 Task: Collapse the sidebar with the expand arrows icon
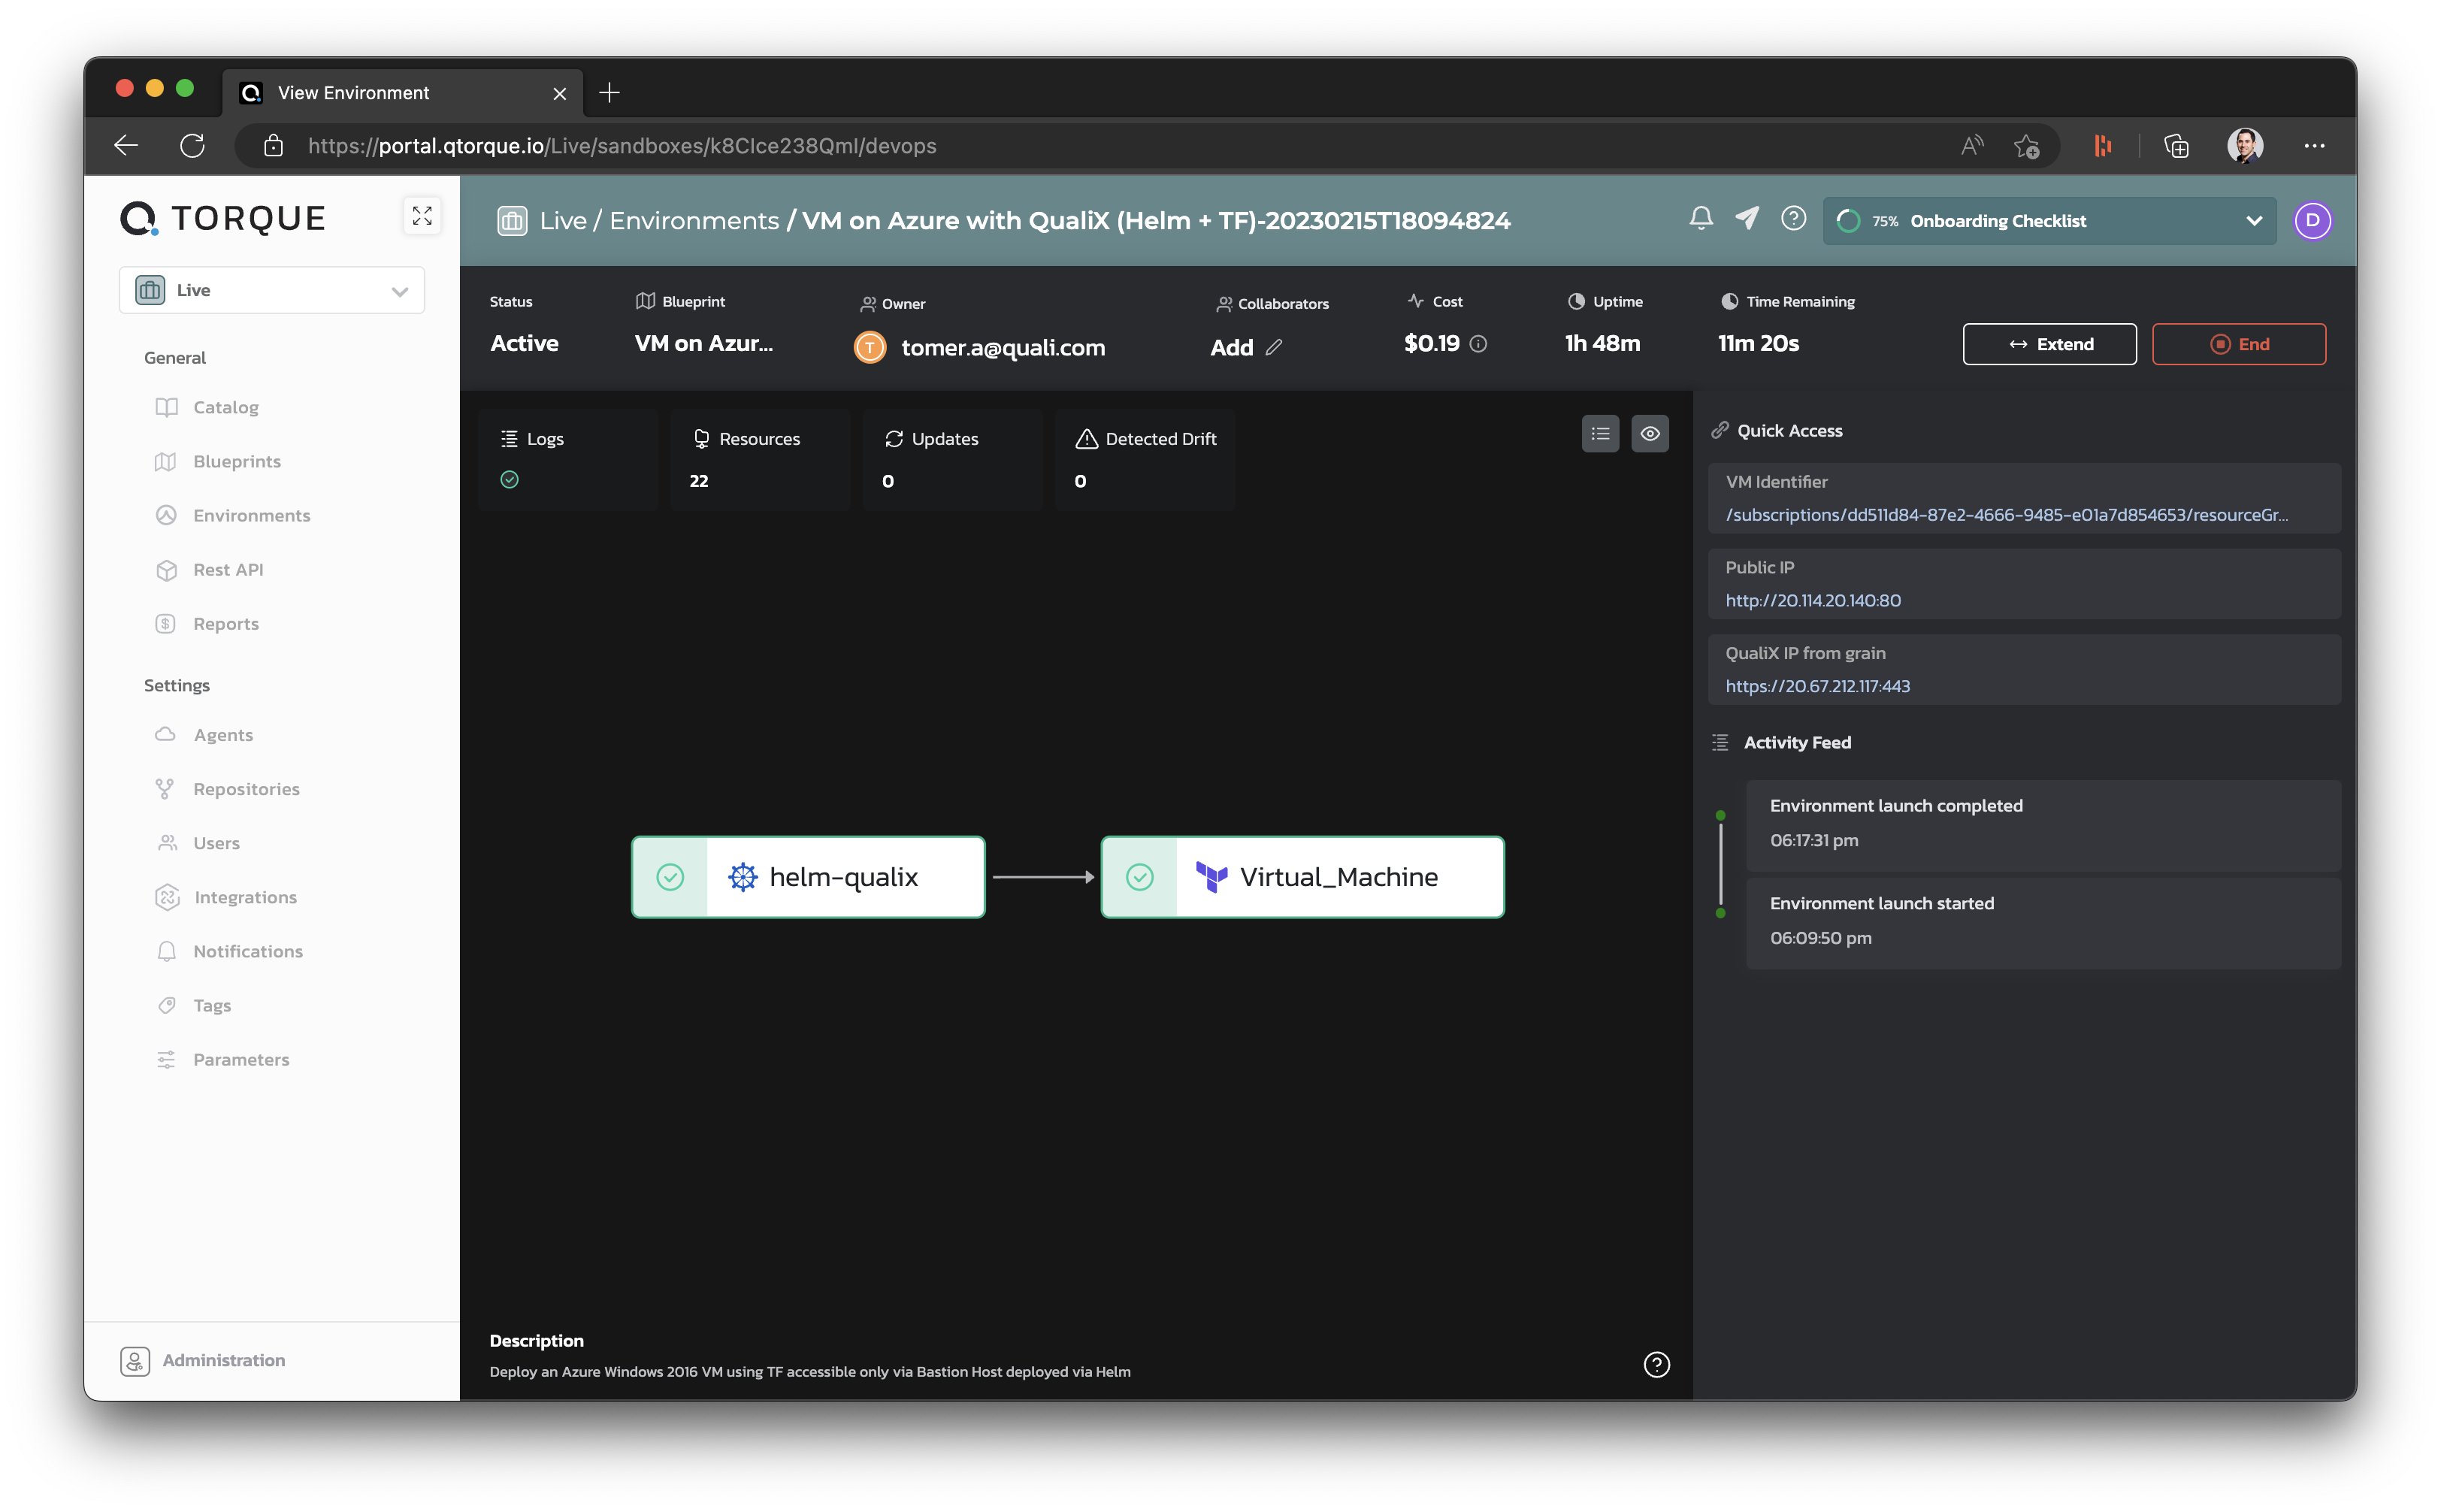(422, 216)
